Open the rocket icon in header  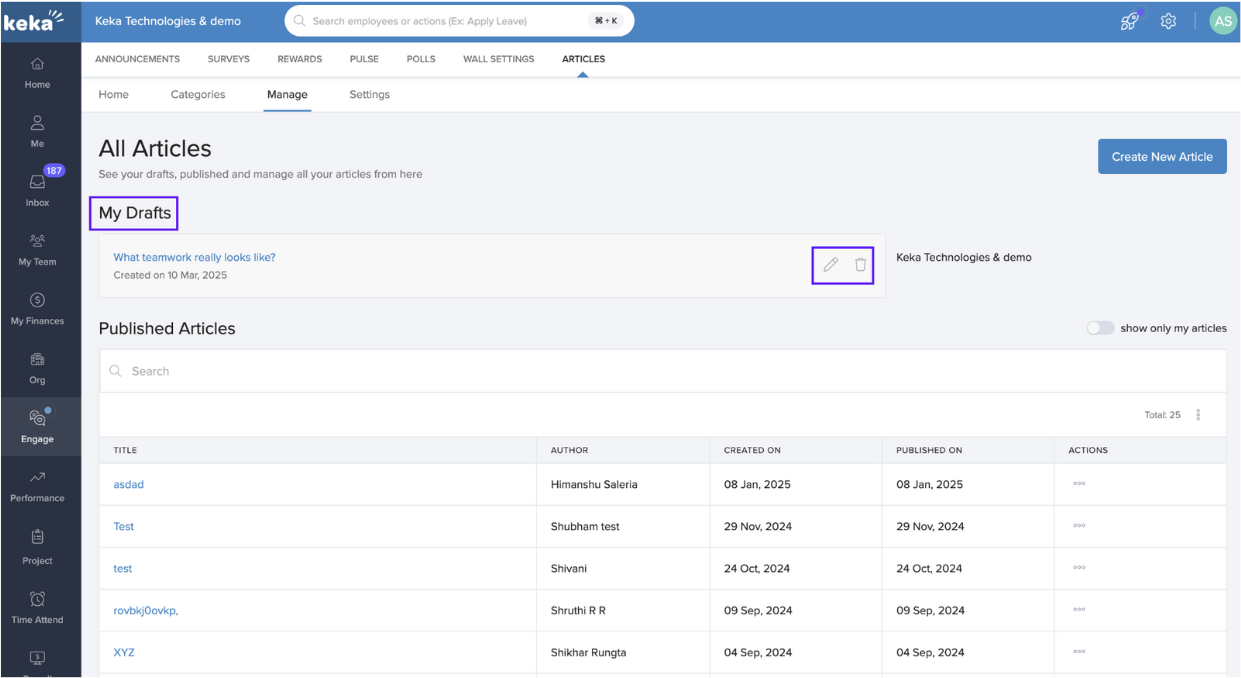(x=1129, y=21)
